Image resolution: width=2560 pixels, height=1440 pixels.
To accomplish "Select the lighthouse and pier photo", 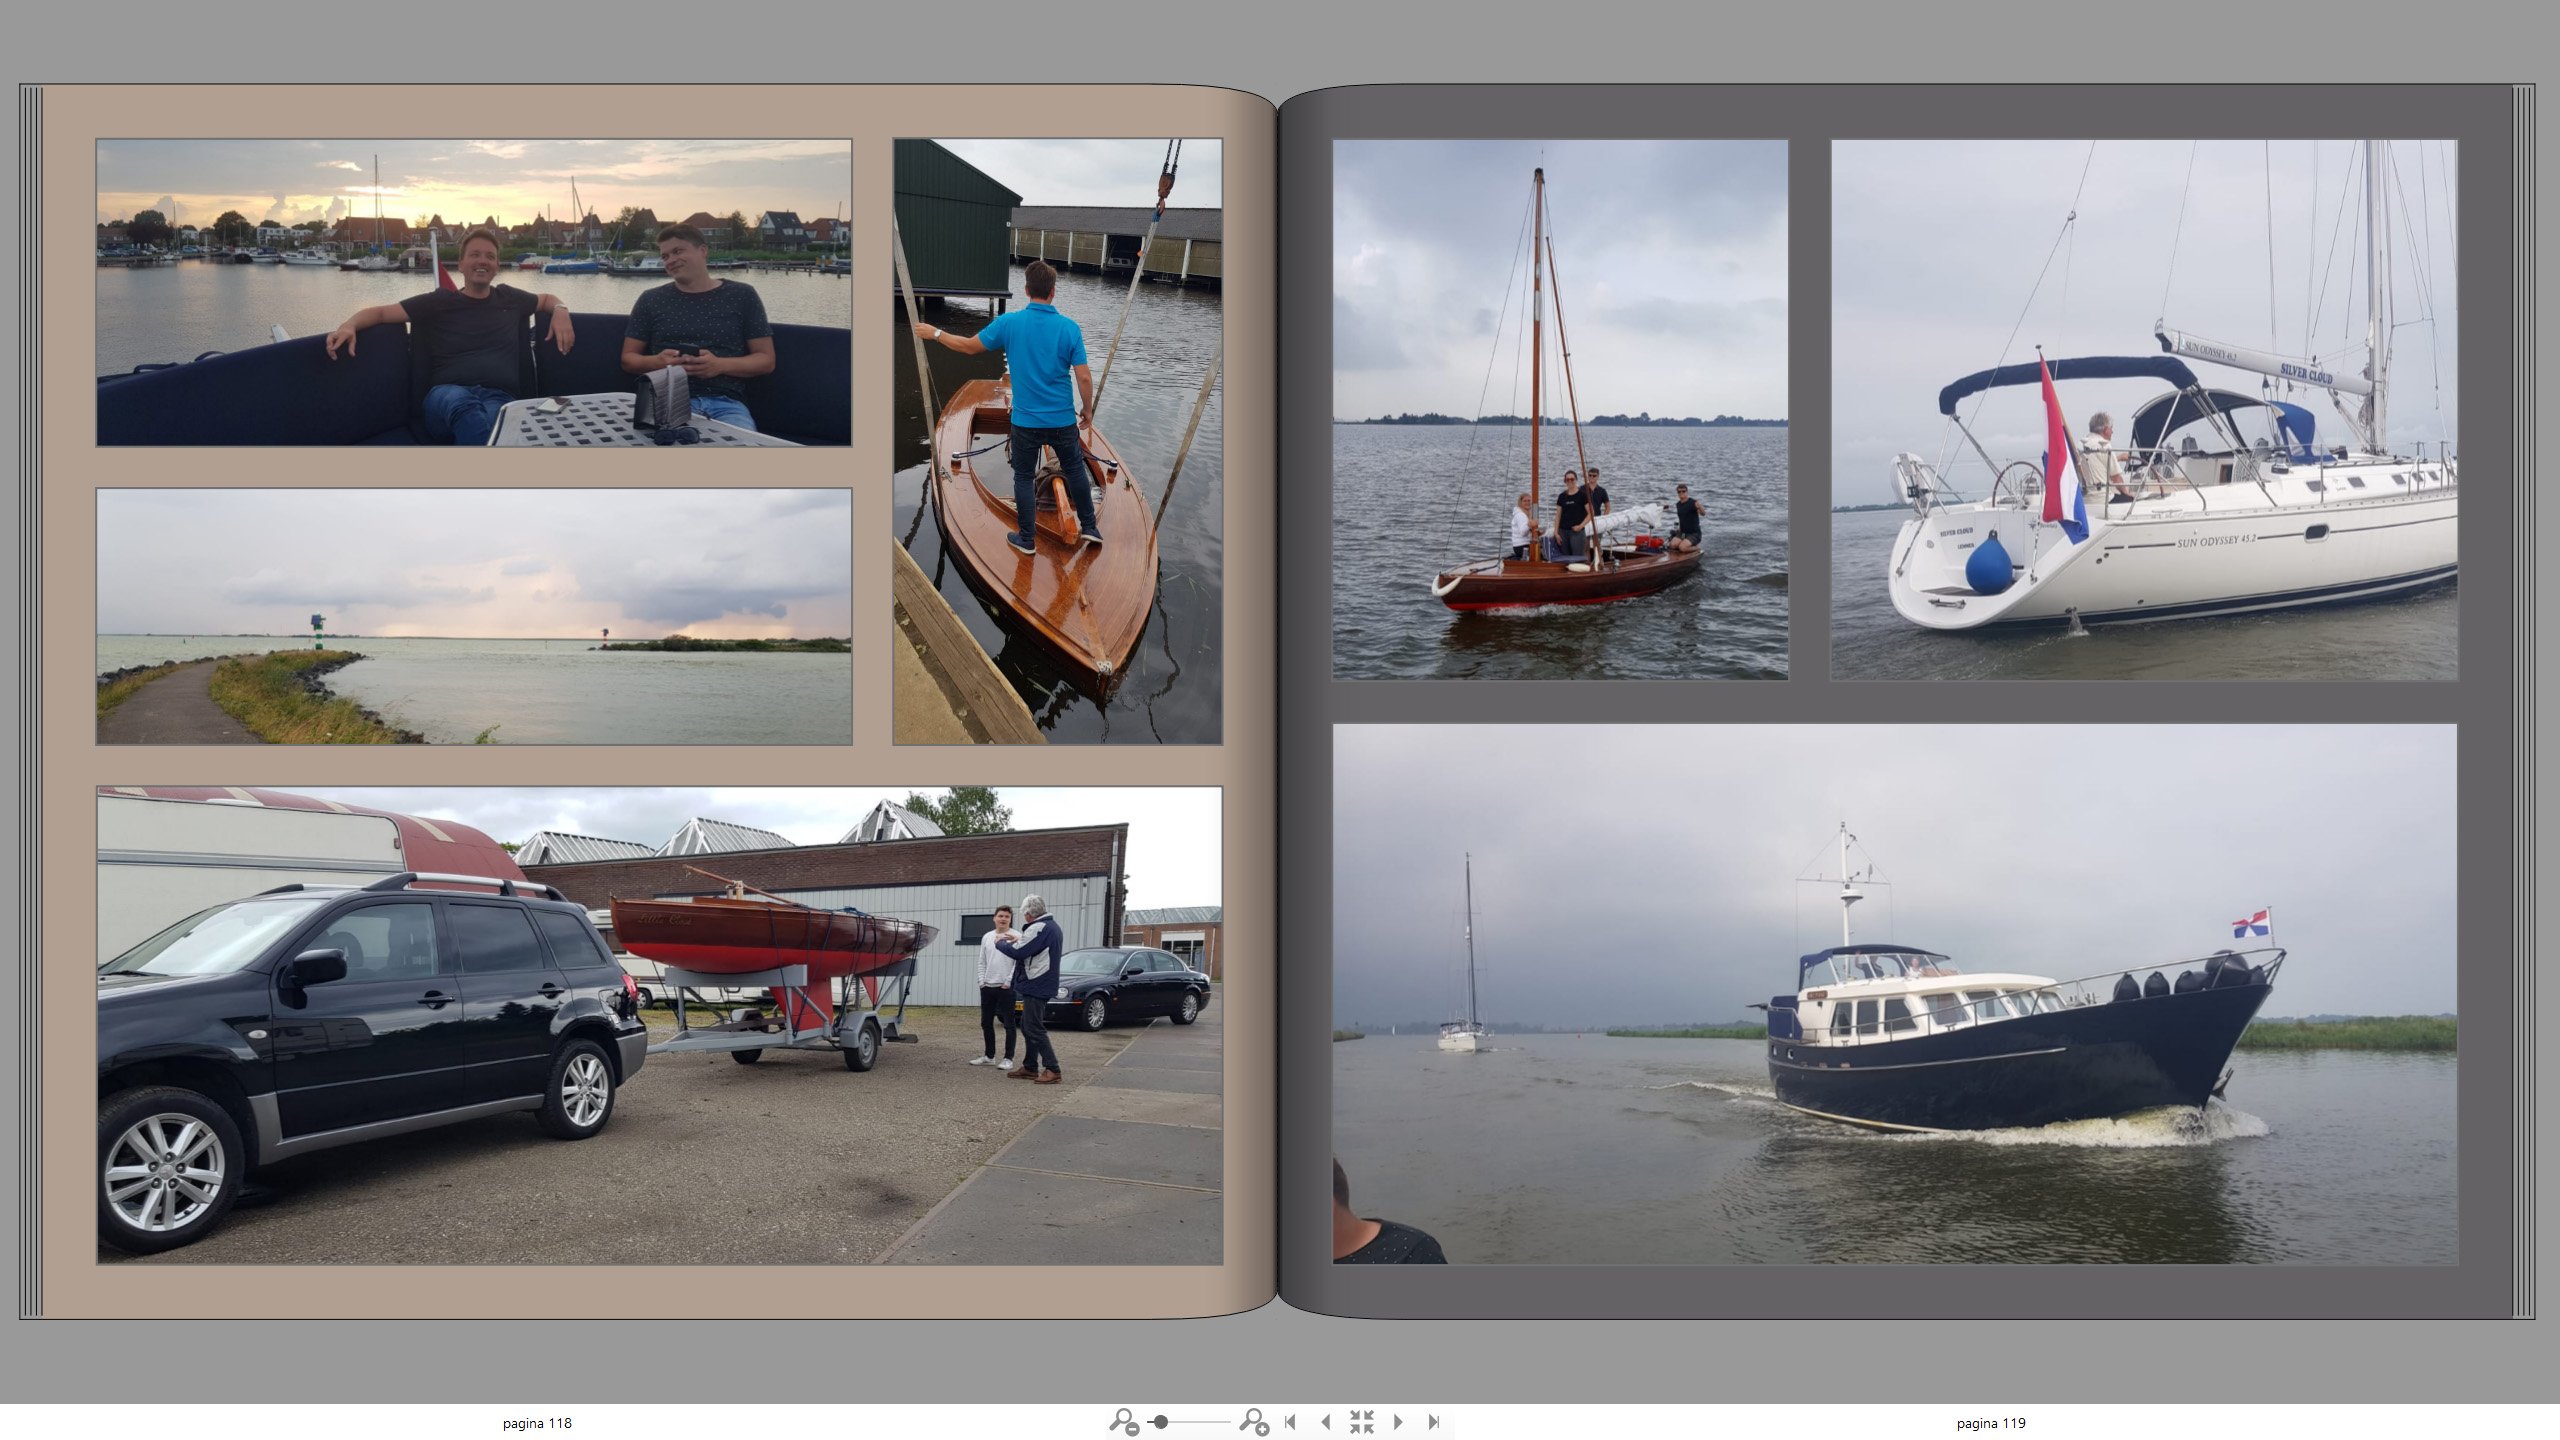I will 474,616.
